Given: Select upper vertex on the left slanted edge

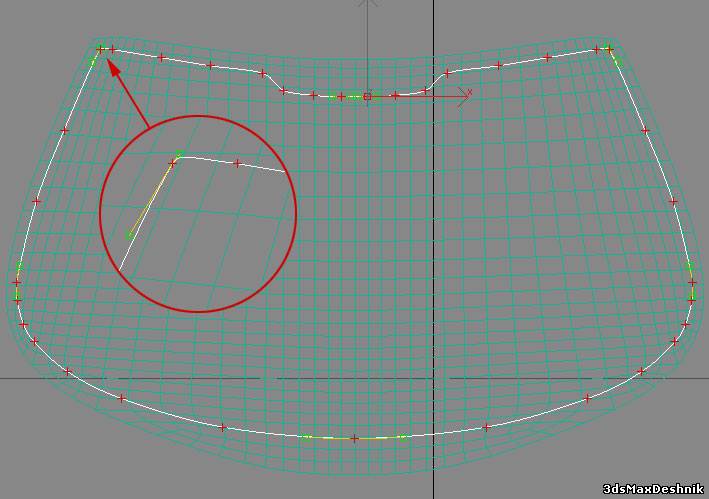Looking at the screenshot, I should pos(64,131).
